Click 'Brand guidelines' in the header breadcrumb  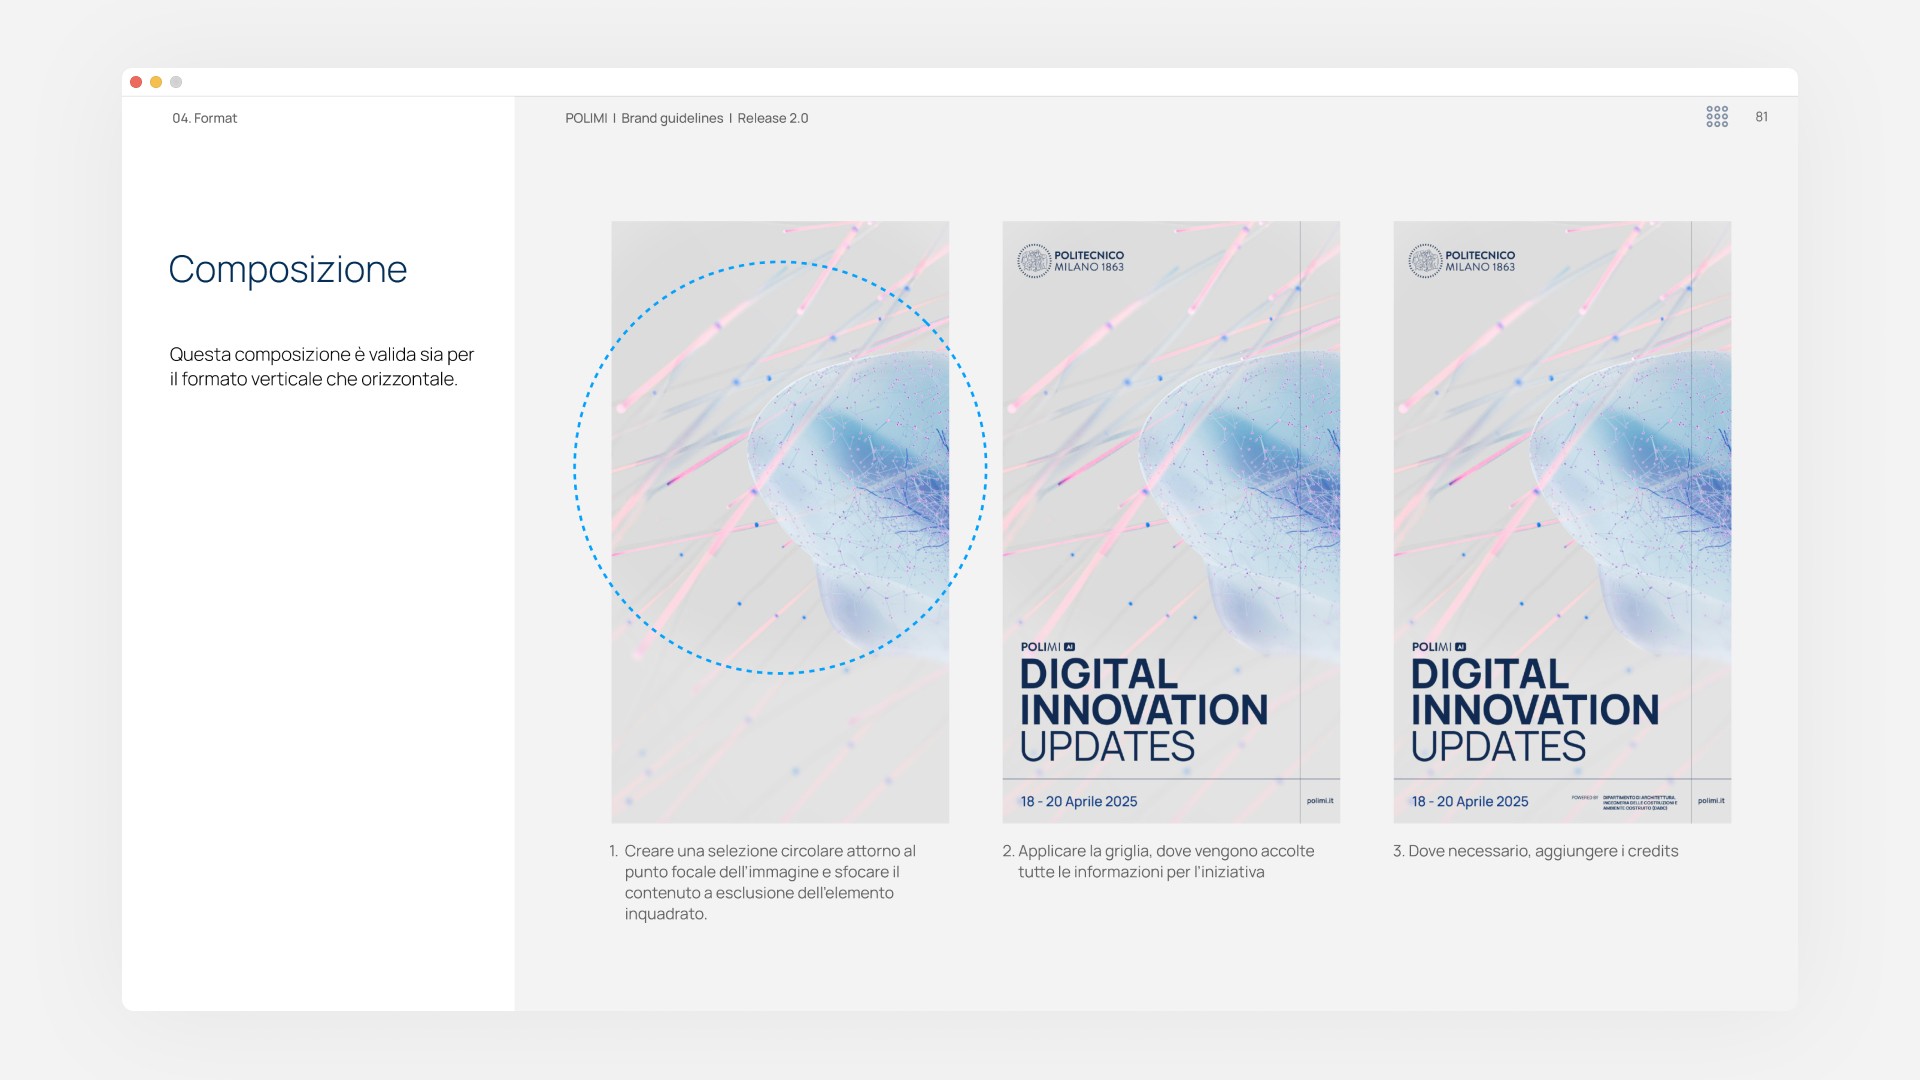pos(672,118)
